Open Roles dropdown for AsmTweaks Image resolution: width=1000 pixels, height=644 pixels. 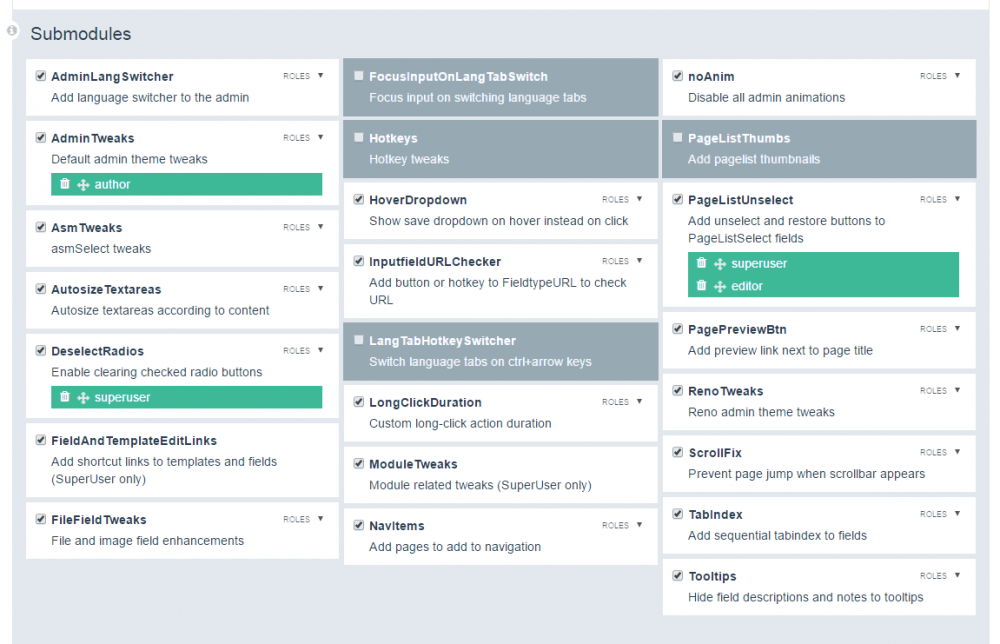point(304,227)
